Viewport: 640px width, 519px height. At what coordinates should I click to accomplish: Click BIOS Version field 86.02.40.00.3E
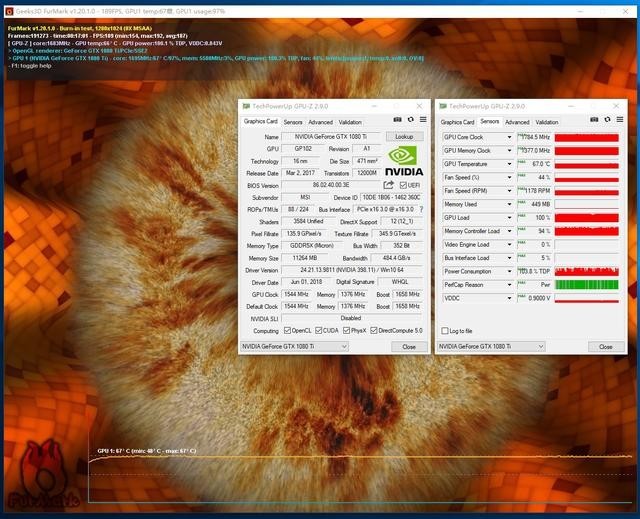331,185
